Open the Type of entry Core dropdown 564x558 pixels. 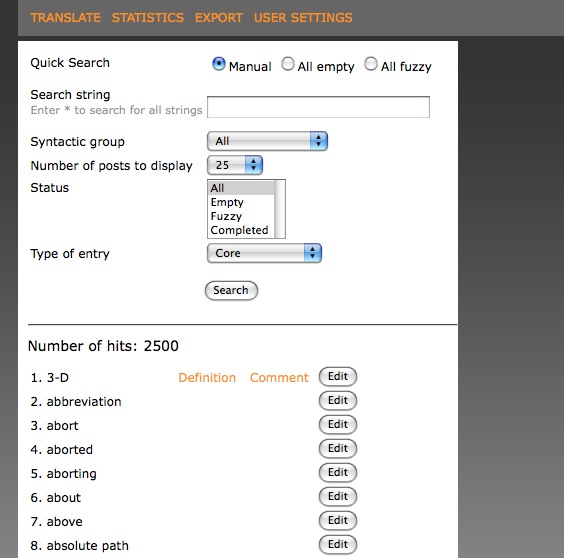264,253
